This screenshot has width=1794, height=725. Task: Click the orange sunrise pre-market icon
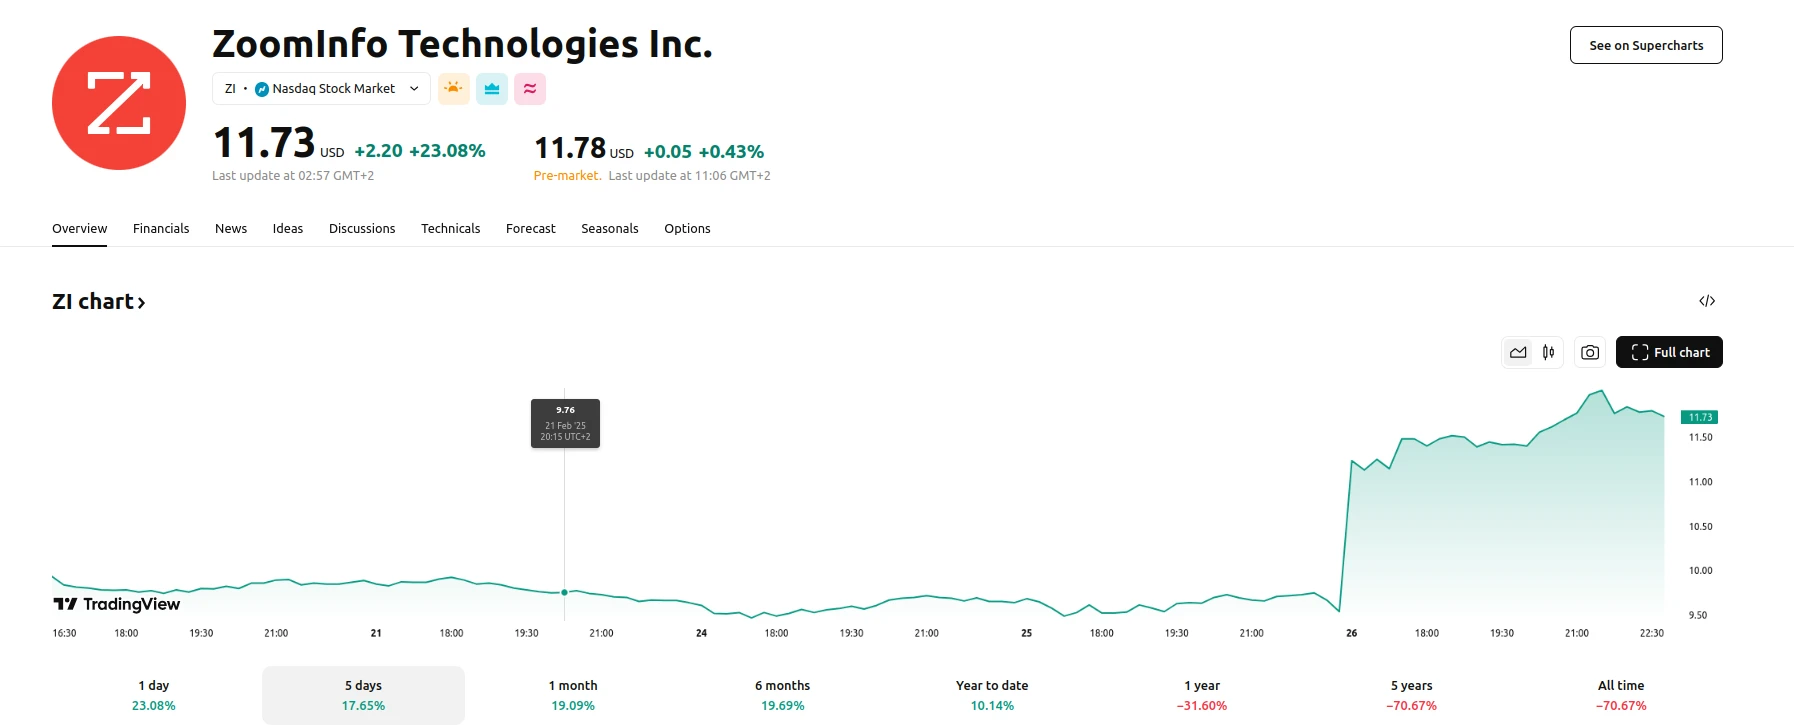(x=454, y=89)
